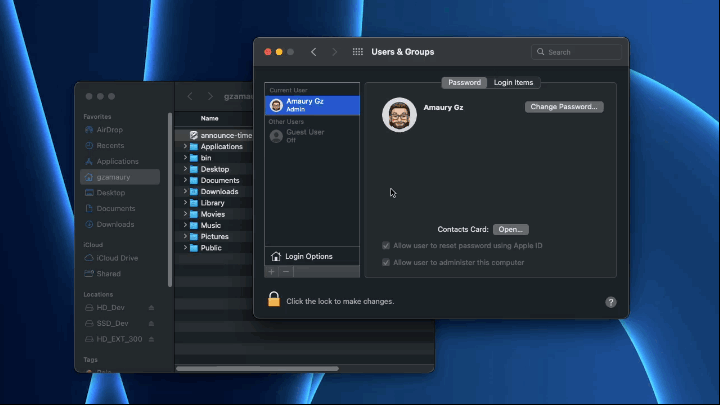Screen dimensions: 720x405
Task: Click the Change Password button
Action: click(x=564, y=107)
